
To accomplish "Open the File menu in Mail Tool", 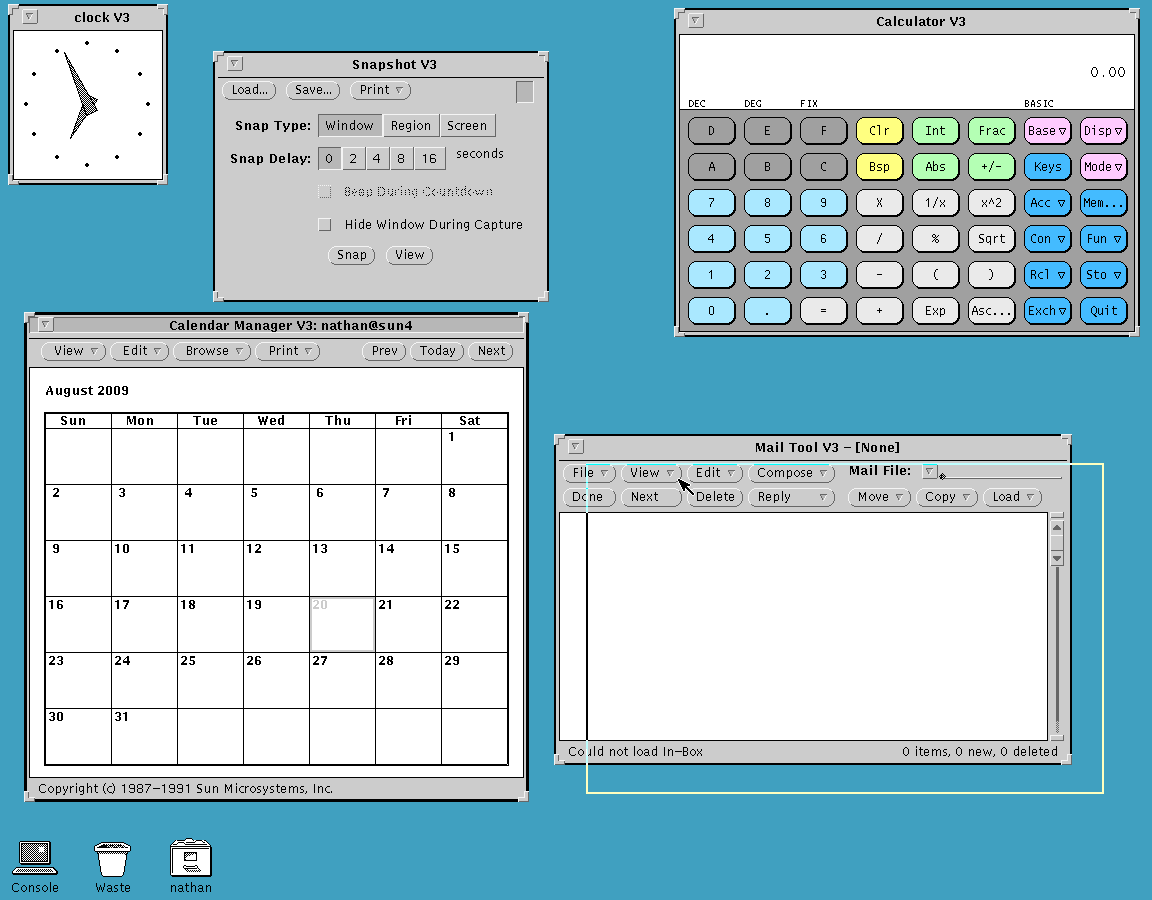I will (589, 473).
